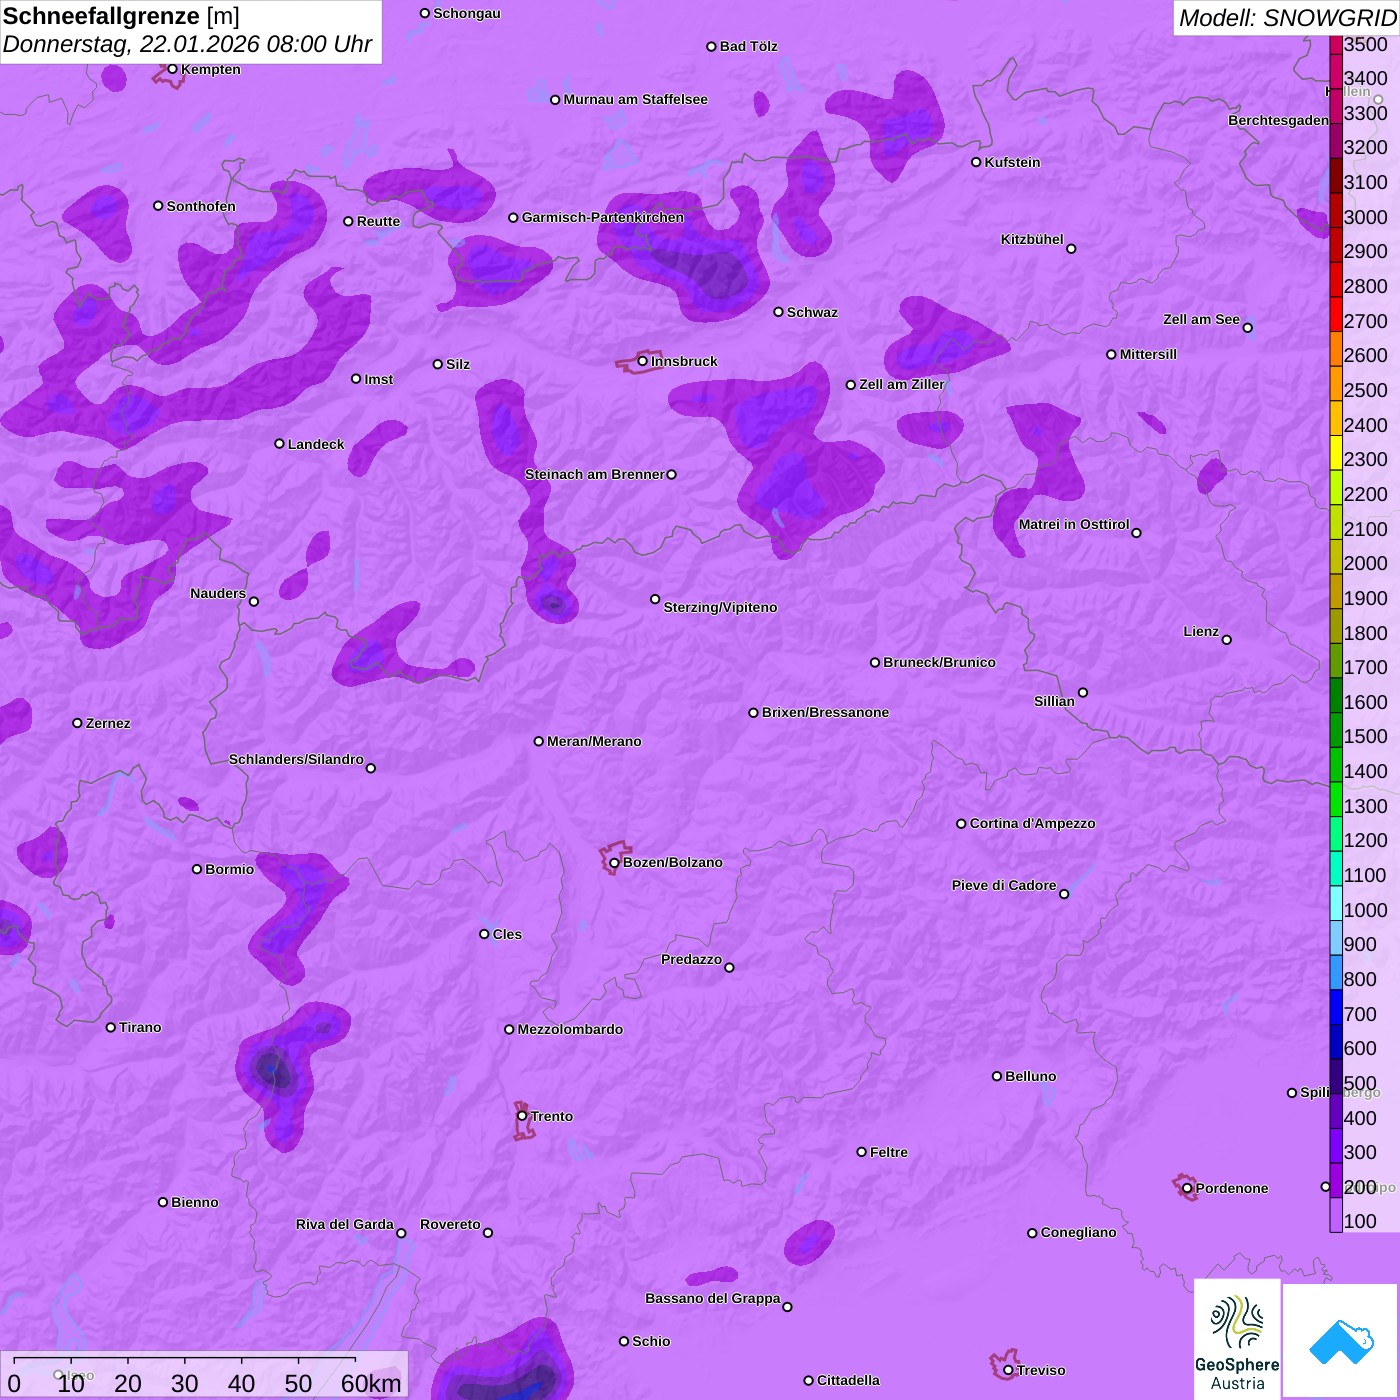This screenshot has width=1400, height=1400.
Task: Click the Kempten city label
Action: coord(210,69)
